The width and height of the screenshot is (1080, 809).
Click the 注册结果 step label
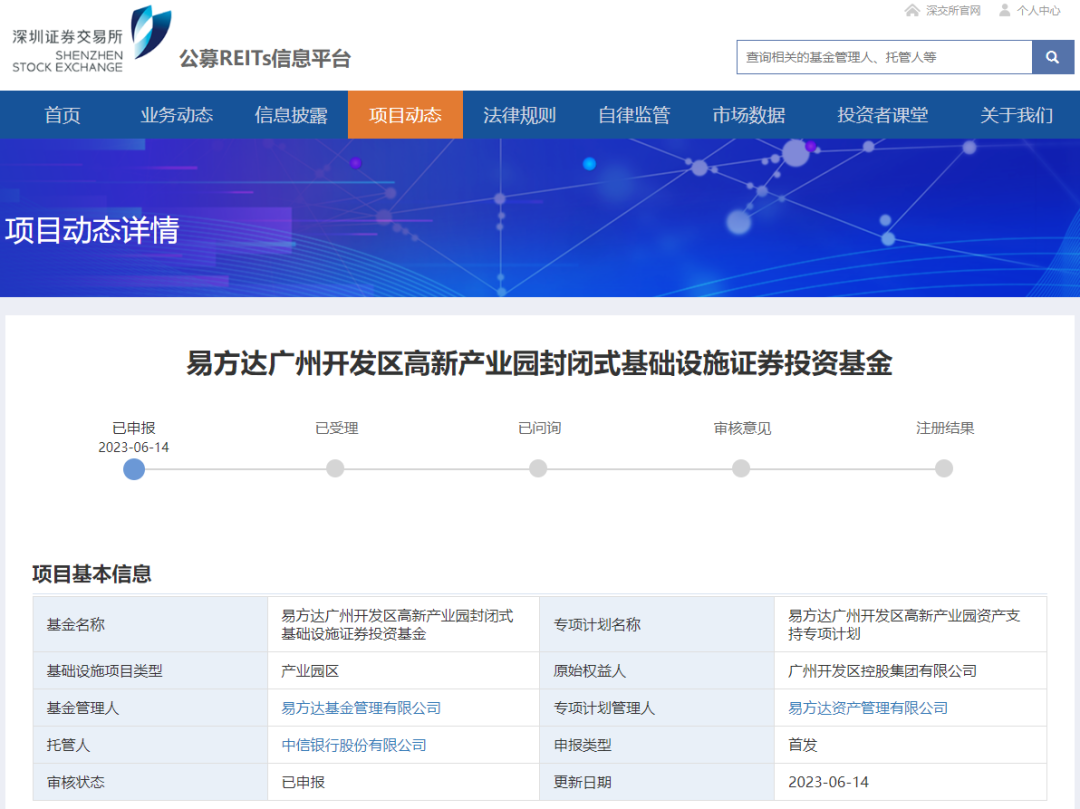945,428
